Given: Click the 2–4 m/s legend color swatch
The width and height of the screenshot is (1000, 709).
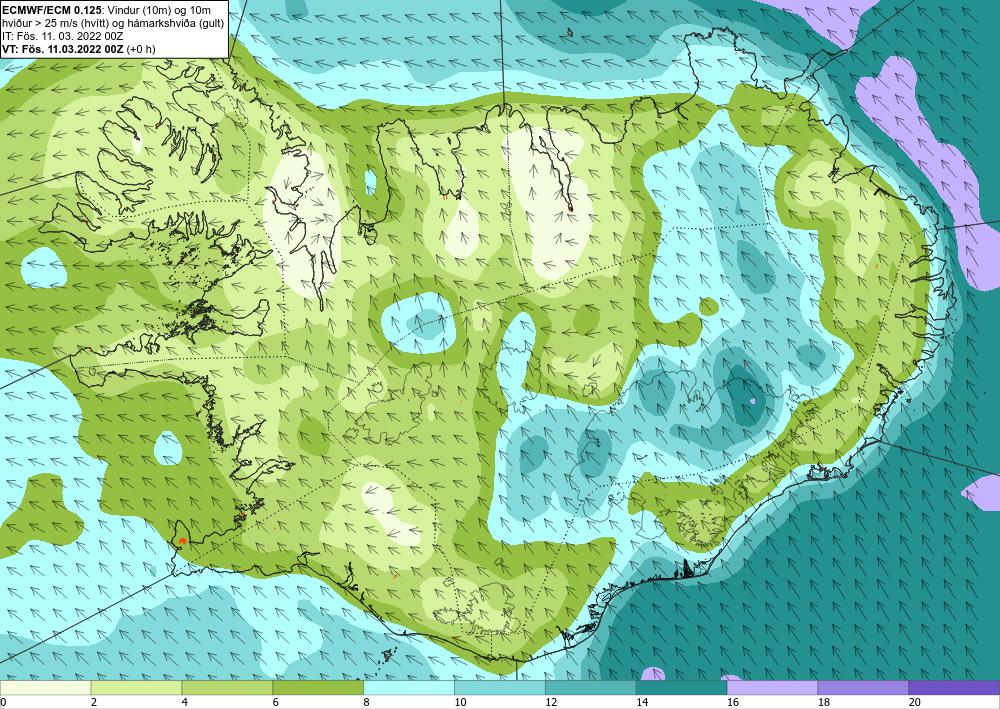Looking at the screenshot, I should coord(136,688).
